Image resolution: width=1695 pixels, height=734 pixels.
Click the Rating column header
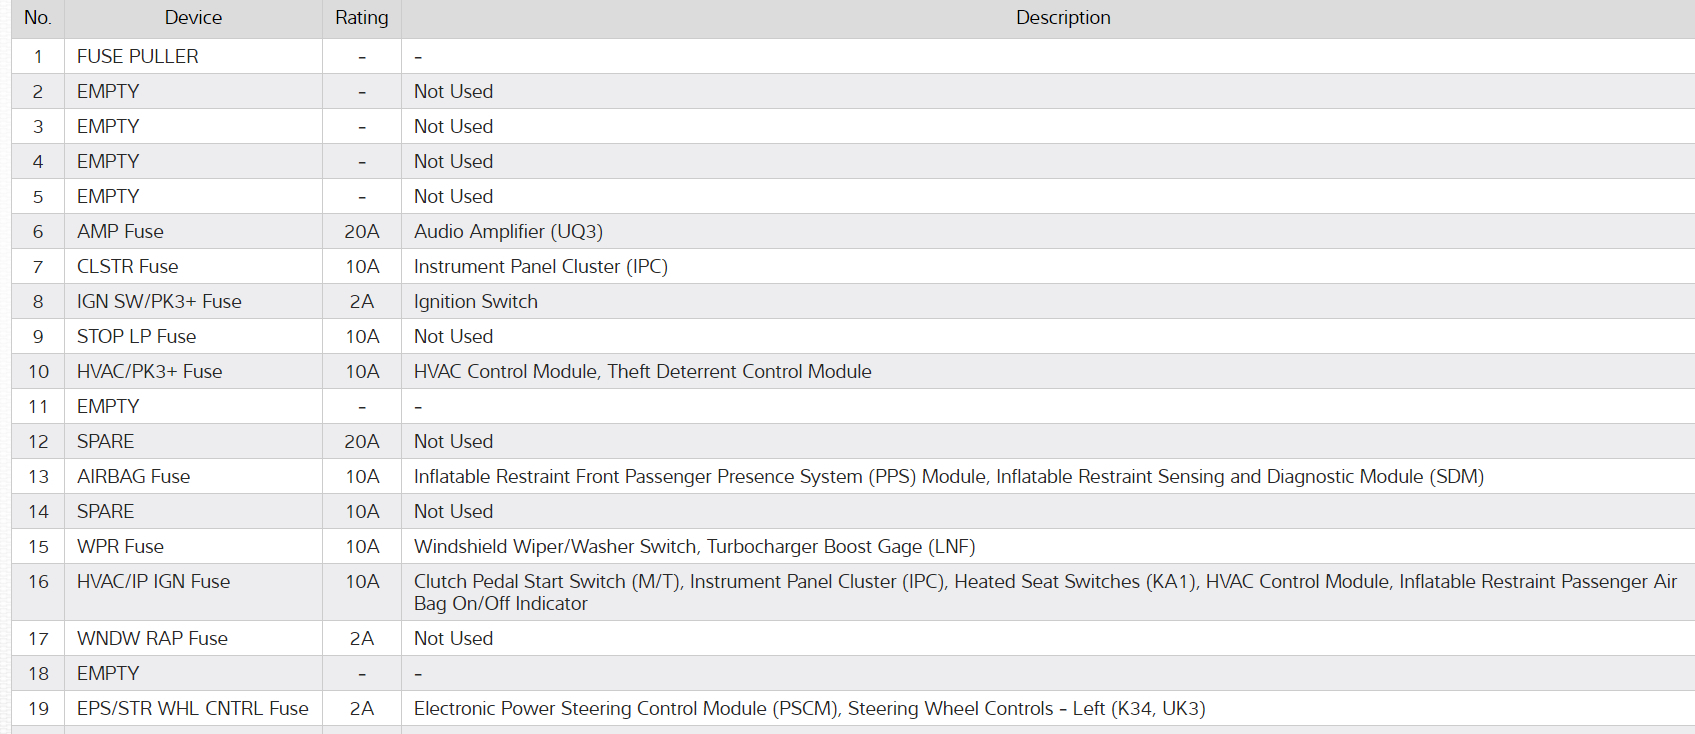(x=361, y=18)
